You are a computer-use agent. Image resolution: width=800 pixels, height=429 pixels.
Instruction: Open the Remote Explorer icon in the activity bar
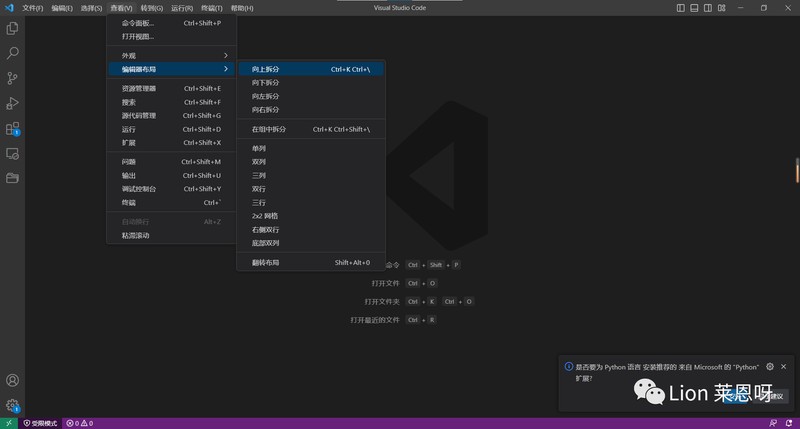[12, 154]
